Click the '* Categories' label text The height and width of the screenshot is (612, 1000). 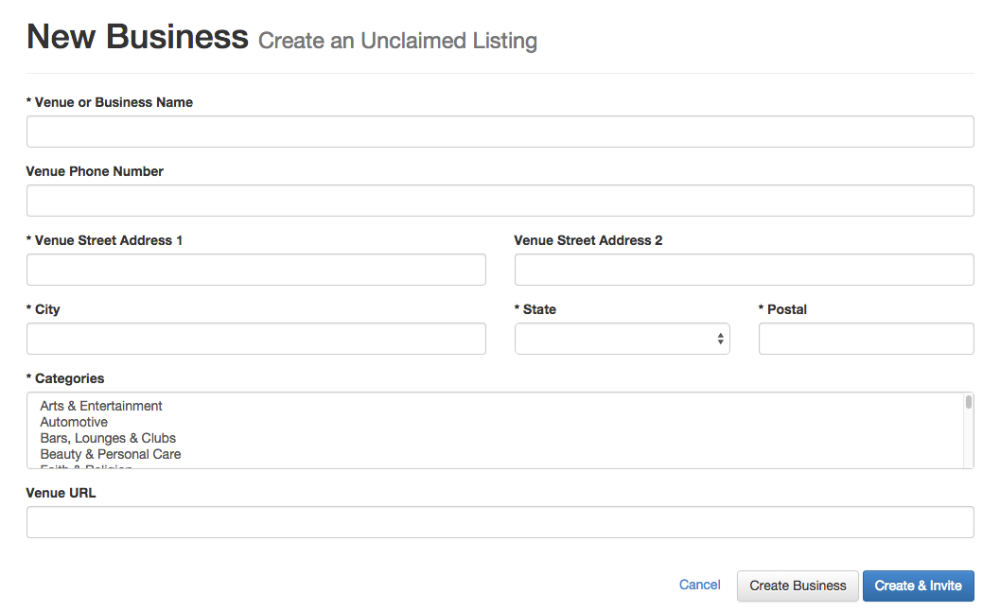(x=65, y=378)
